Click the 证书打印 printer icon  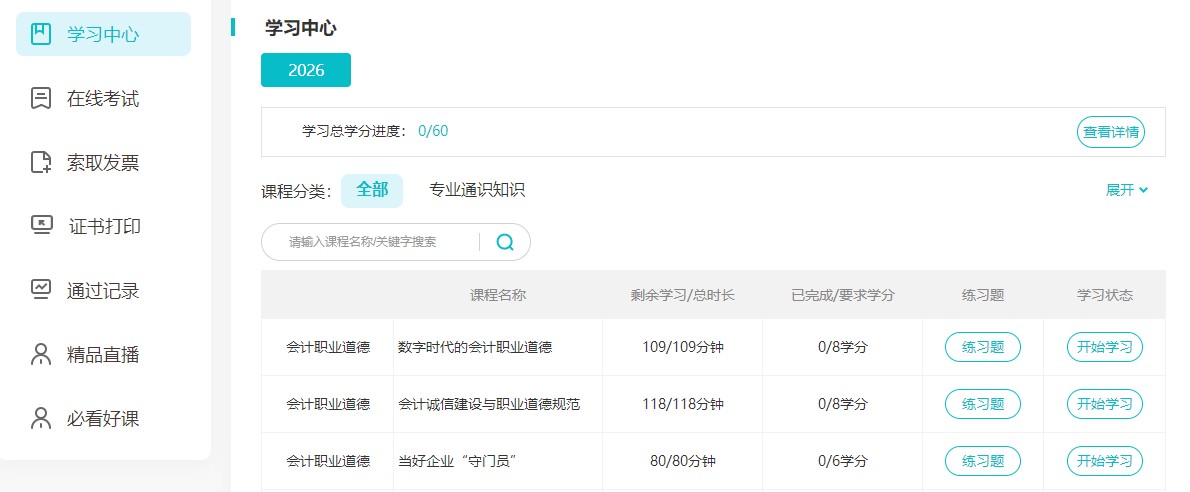click(41, 226)
